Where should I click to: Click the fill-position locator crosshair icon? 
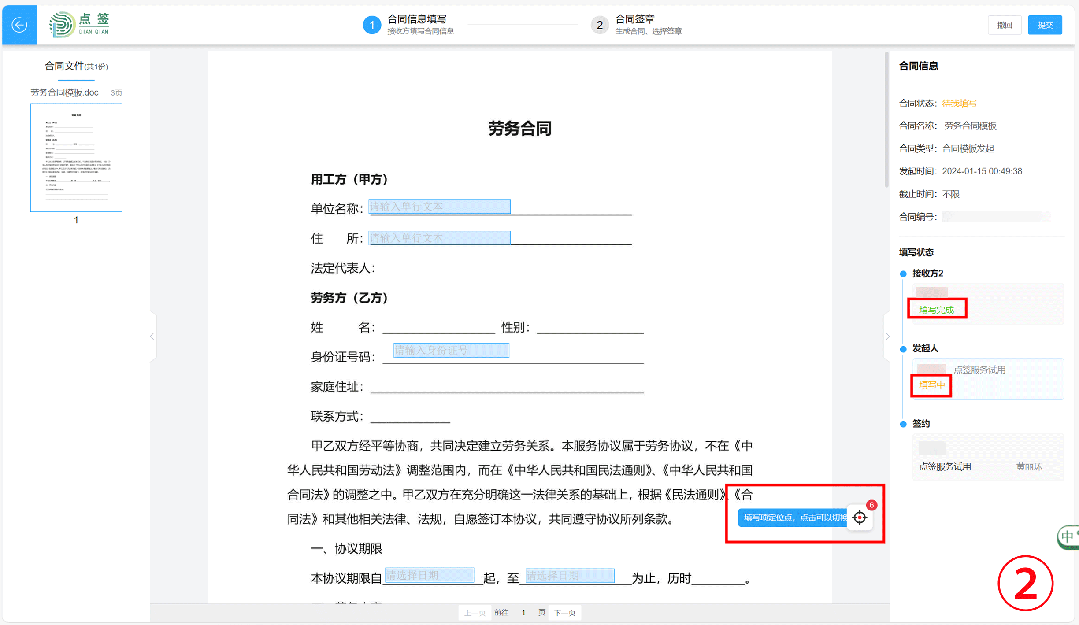coord(859,517)
